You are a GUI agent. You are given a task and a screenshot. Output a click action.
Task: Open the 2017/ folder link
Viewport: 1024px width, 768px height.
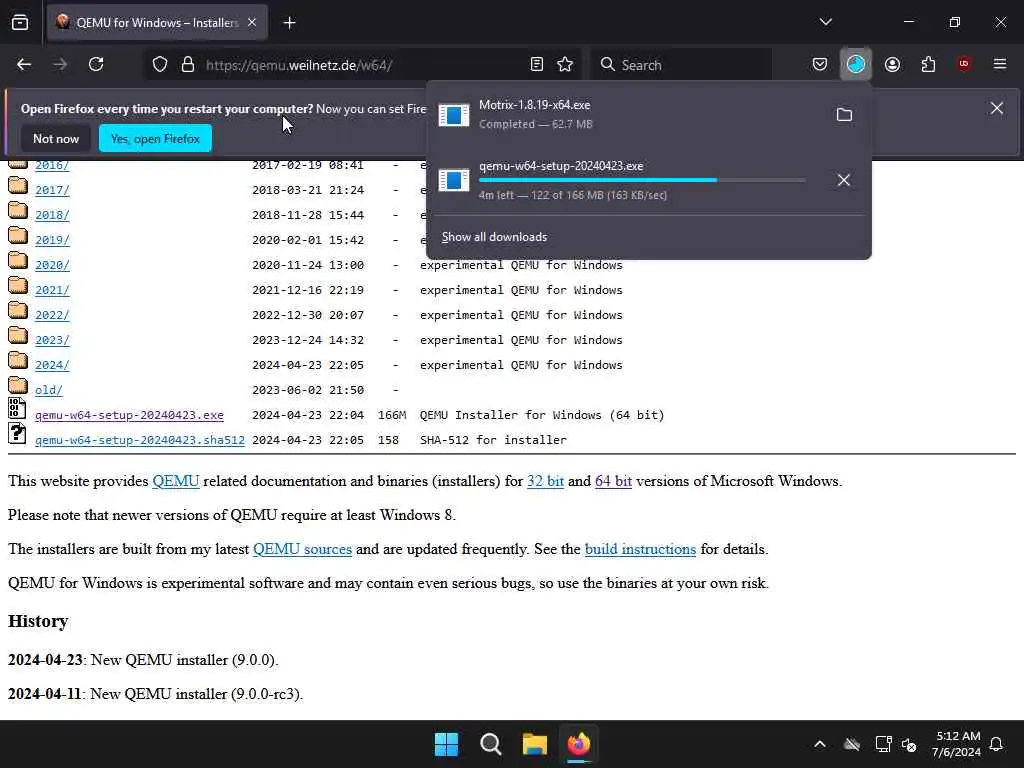52,190
